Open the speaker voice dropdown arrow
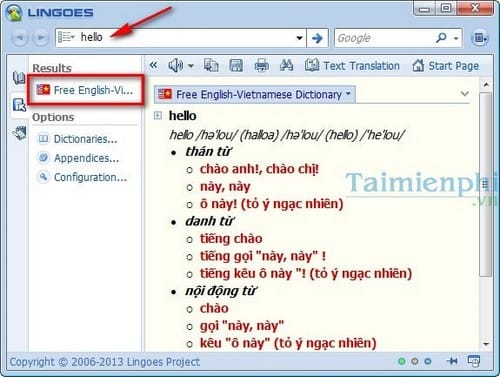 (191, 66)
